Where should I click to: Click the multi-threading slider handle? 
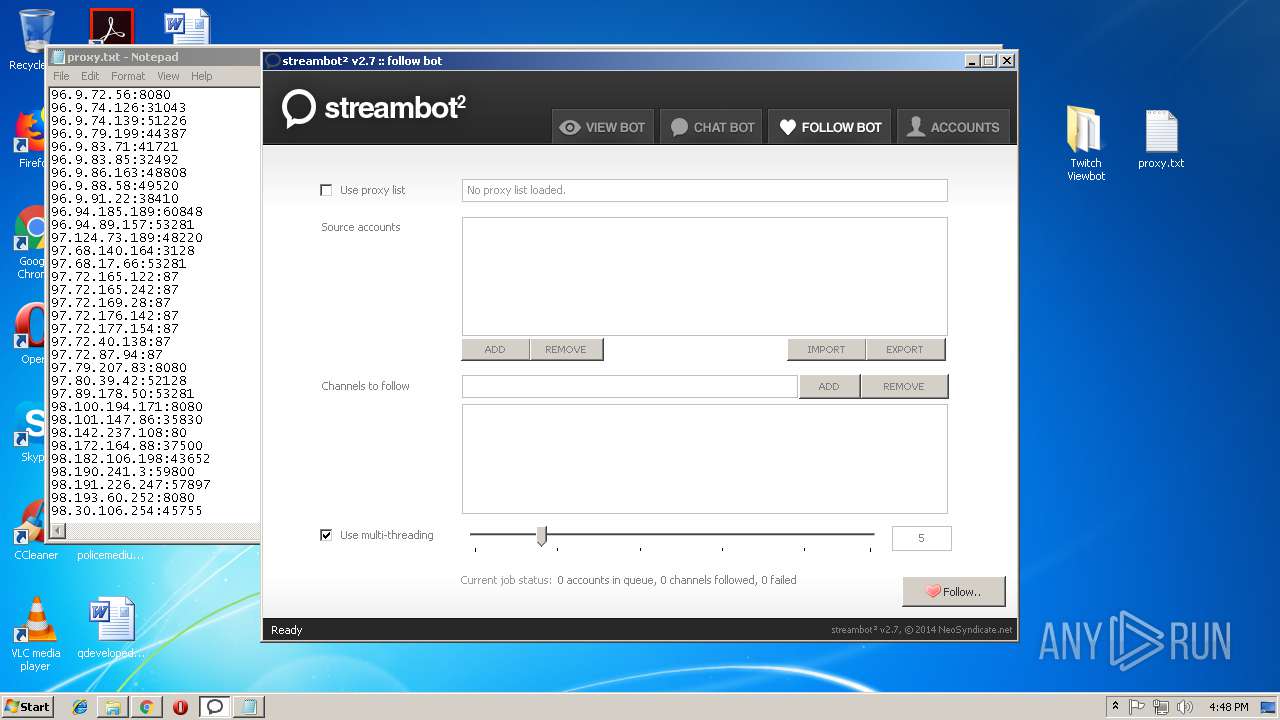click(541, 536)
